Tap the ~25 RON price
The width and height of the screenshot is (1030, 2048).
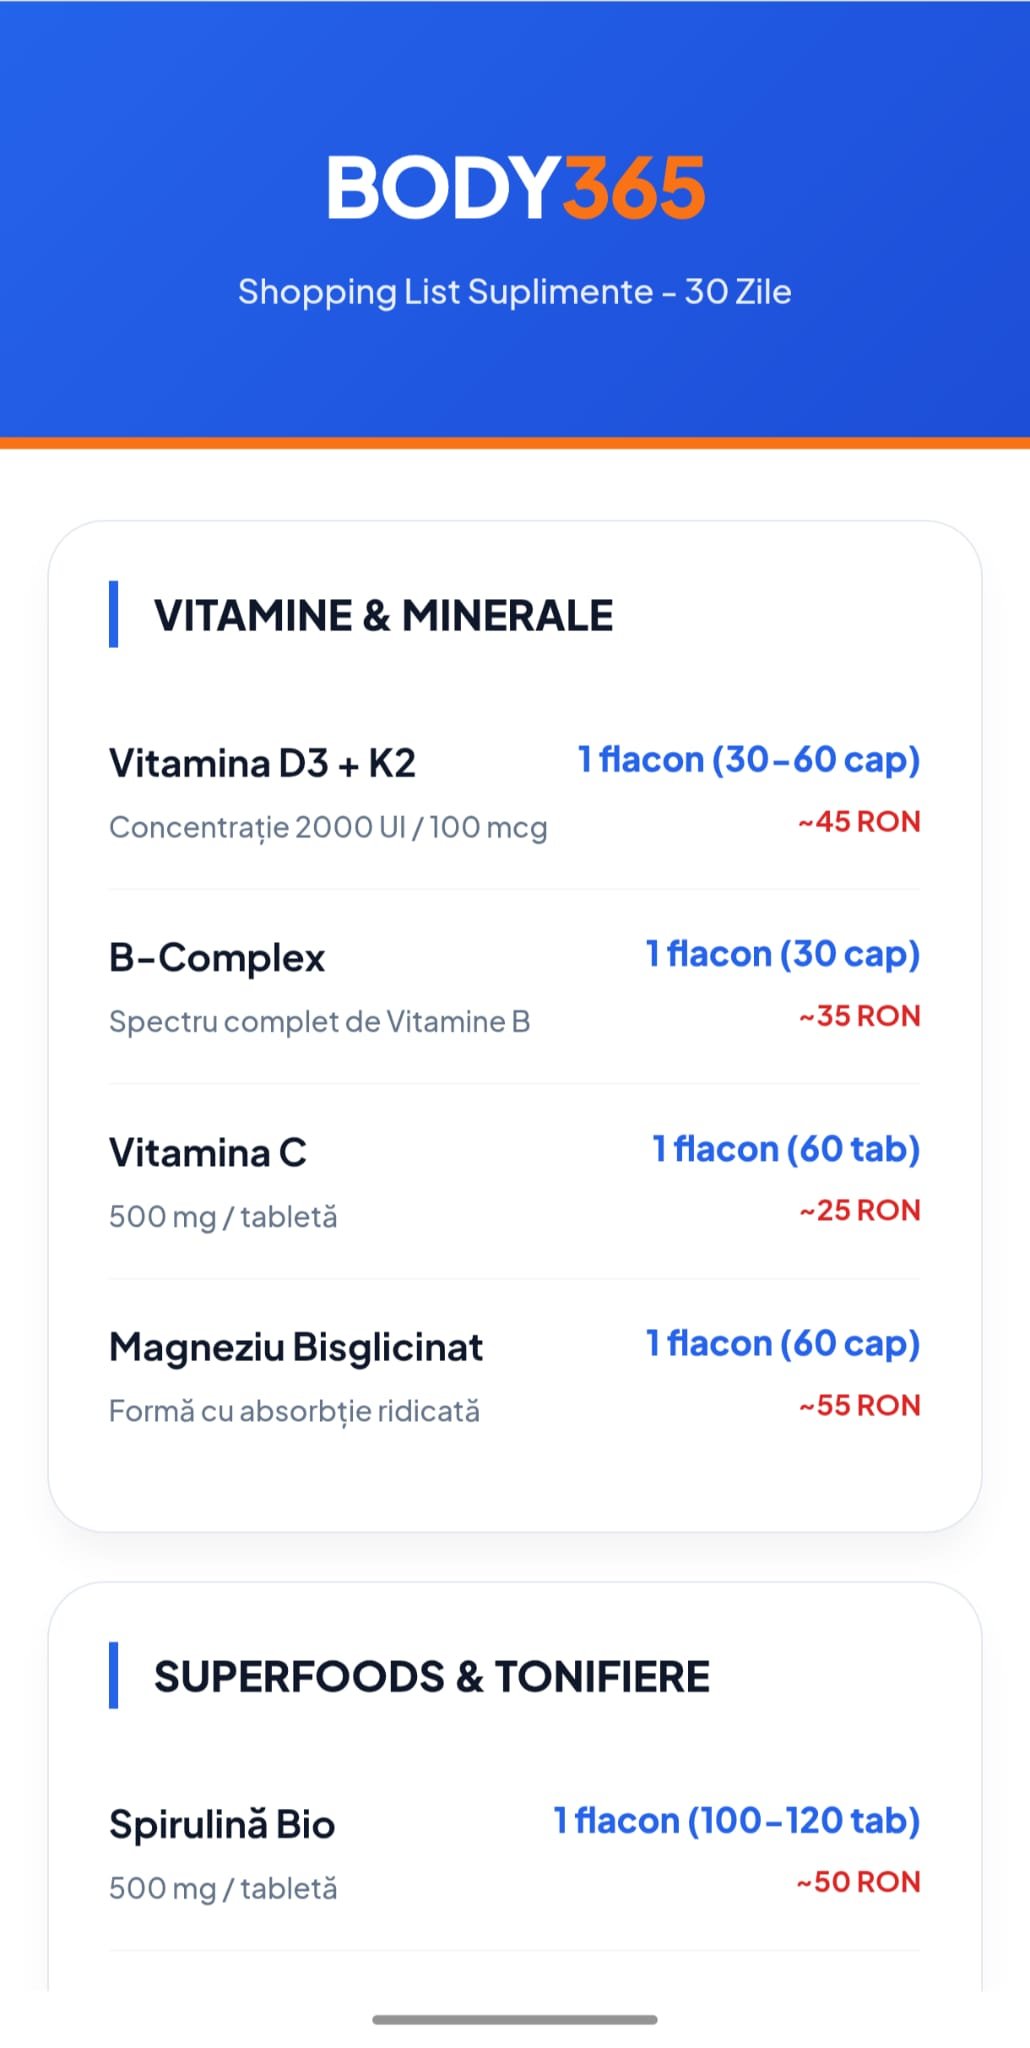click(x=858, y=1211)
